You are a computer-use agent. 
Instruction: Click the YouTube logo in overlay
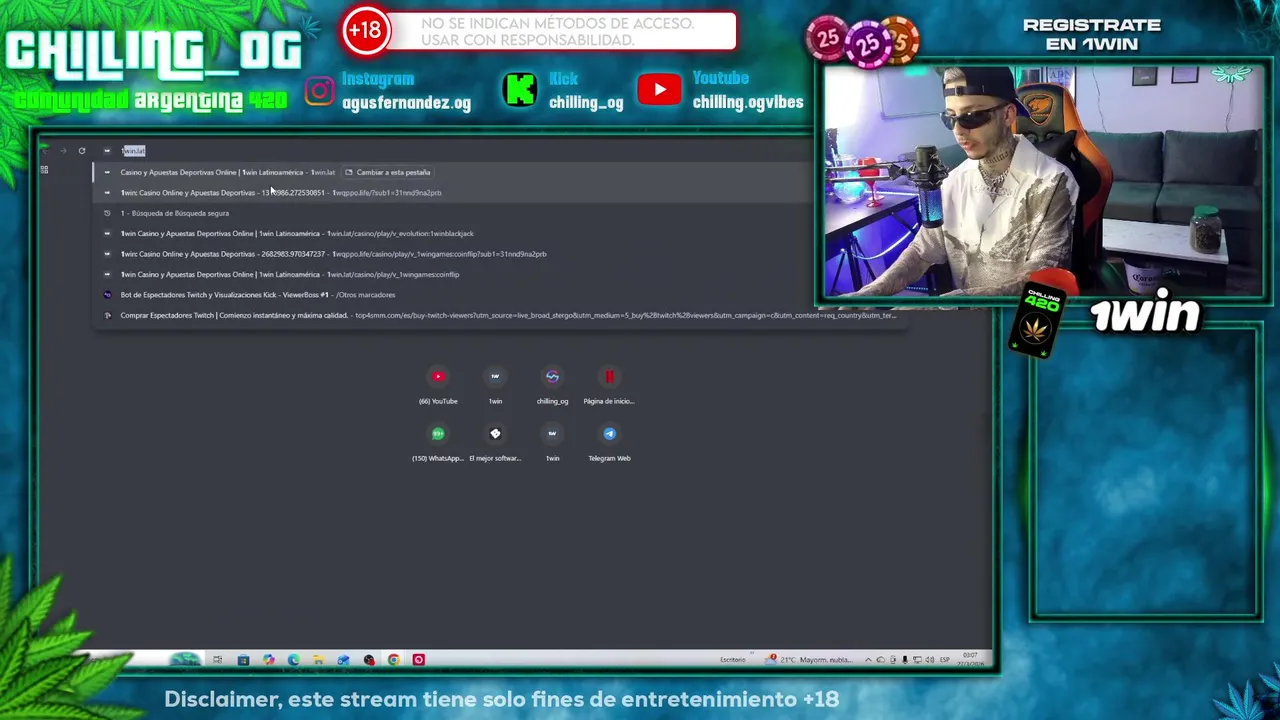659,90
